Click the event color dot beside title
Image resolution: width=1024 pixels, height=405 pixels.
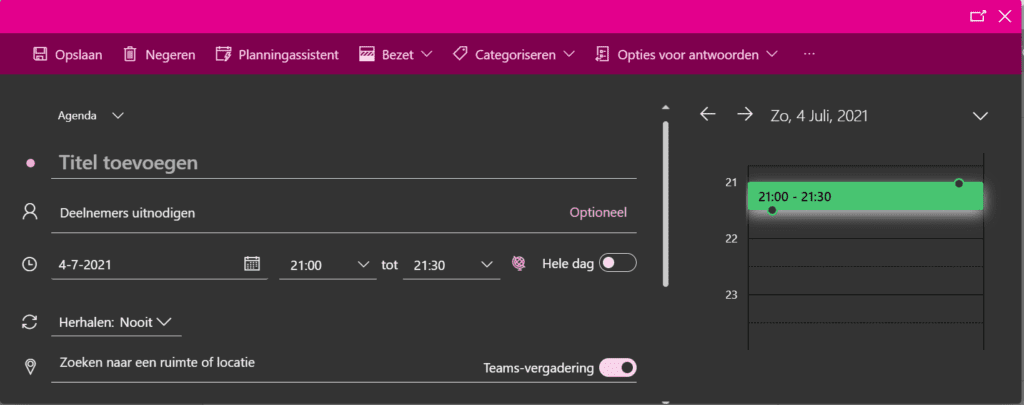[x=30, y=163]
